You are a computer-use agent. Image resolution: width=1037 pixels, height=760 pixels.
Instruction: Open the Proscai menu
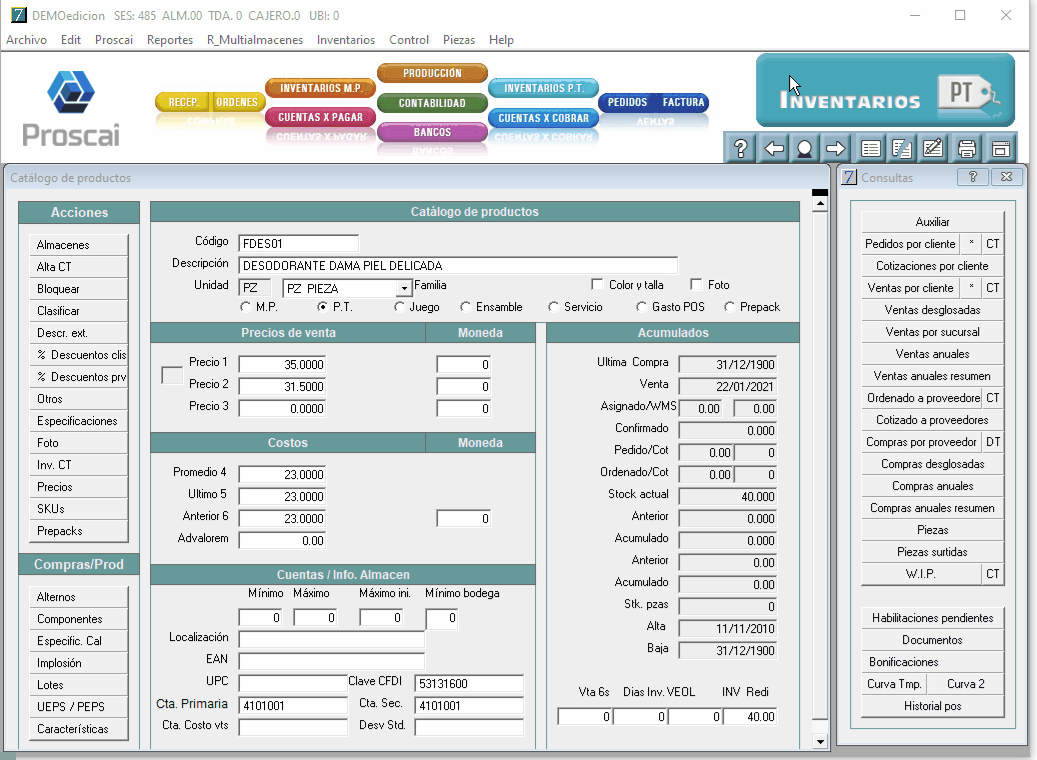pyautogui.click(x=114, y=40)
